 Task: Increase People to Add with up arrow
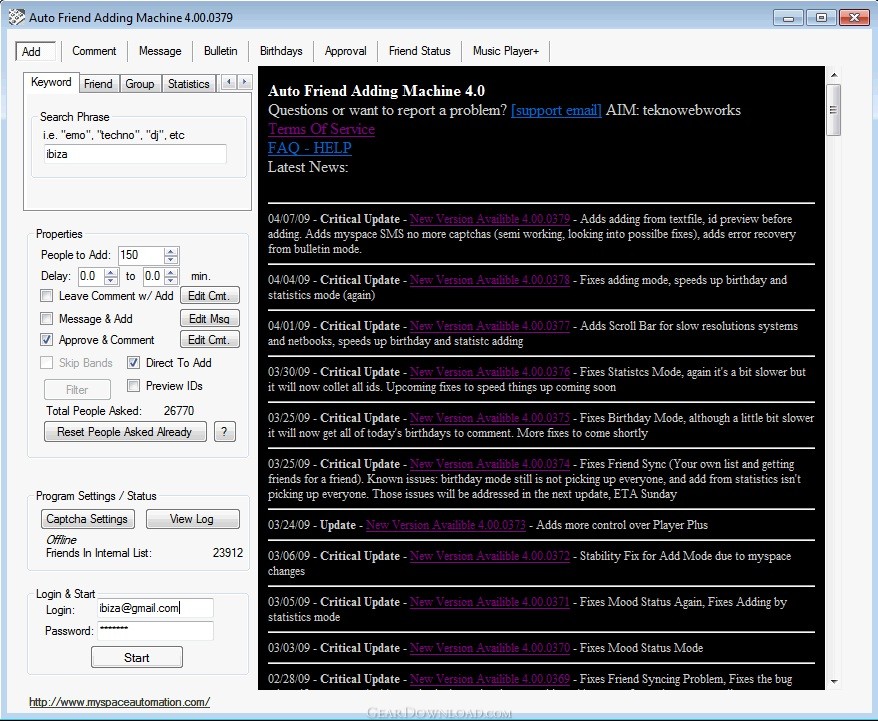[x=171, y=251]
